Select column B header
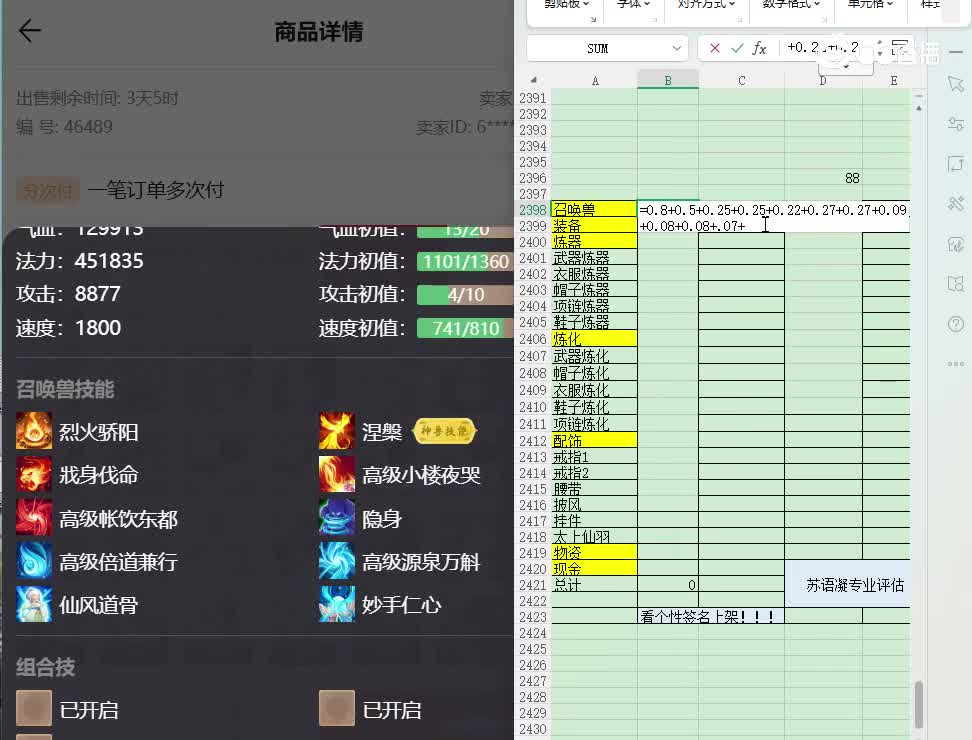Image resolution: width=972 pixels, height=740 pixels. [668, 81]
